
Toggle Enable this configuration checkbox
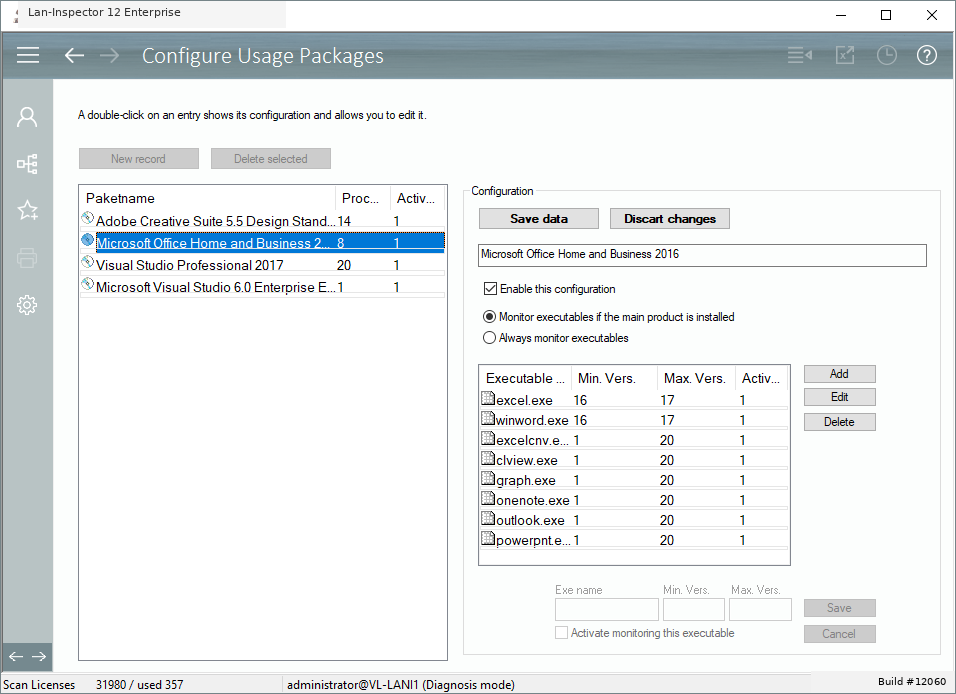click(490, 288)
